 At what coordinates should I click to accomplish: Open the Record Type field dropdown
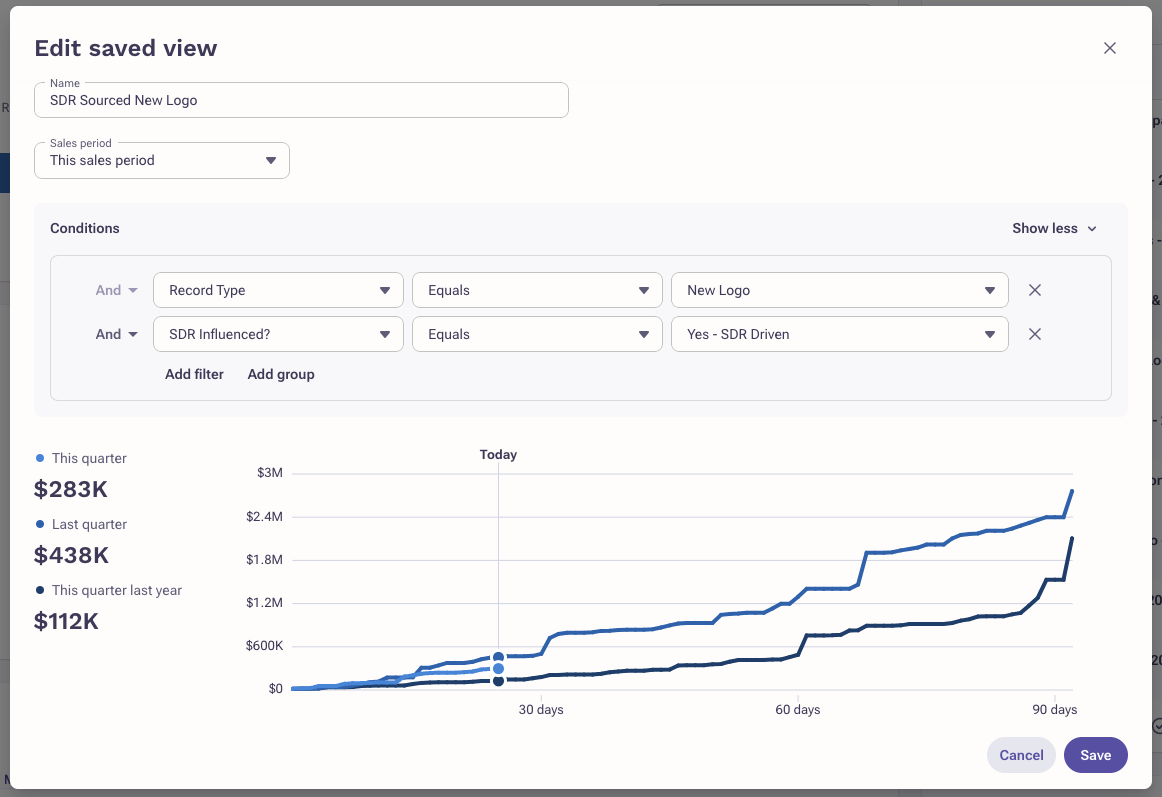278,290
